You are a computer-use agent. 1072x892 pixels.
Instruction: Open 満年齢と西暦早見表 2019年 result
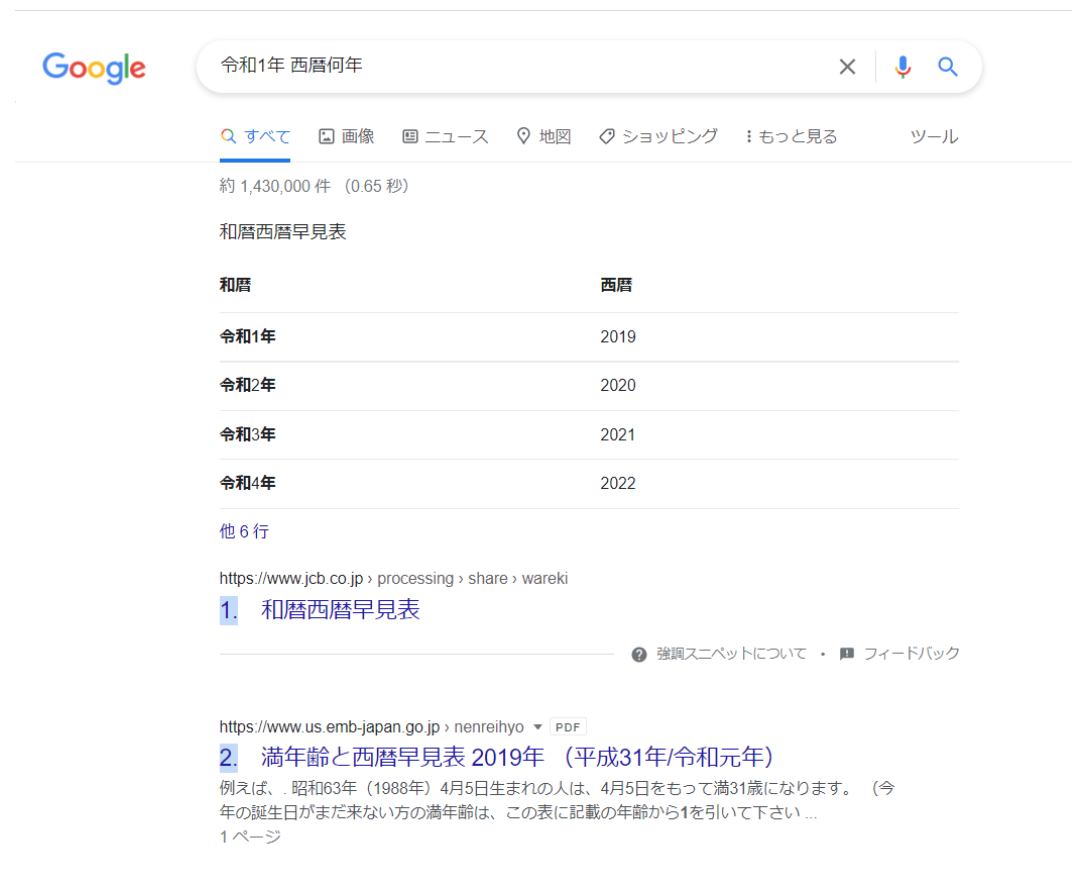coord(517,757)
